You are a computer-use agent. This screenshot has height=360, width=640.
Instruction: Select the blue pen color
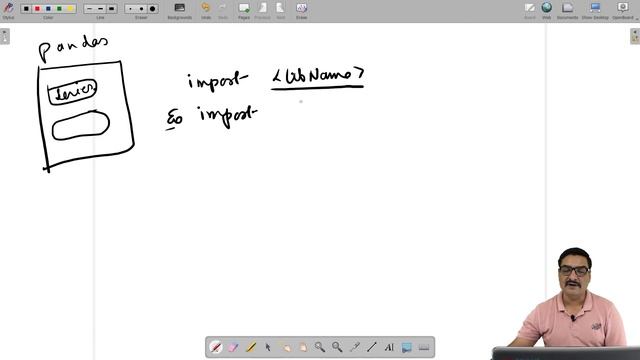point(48,9)
